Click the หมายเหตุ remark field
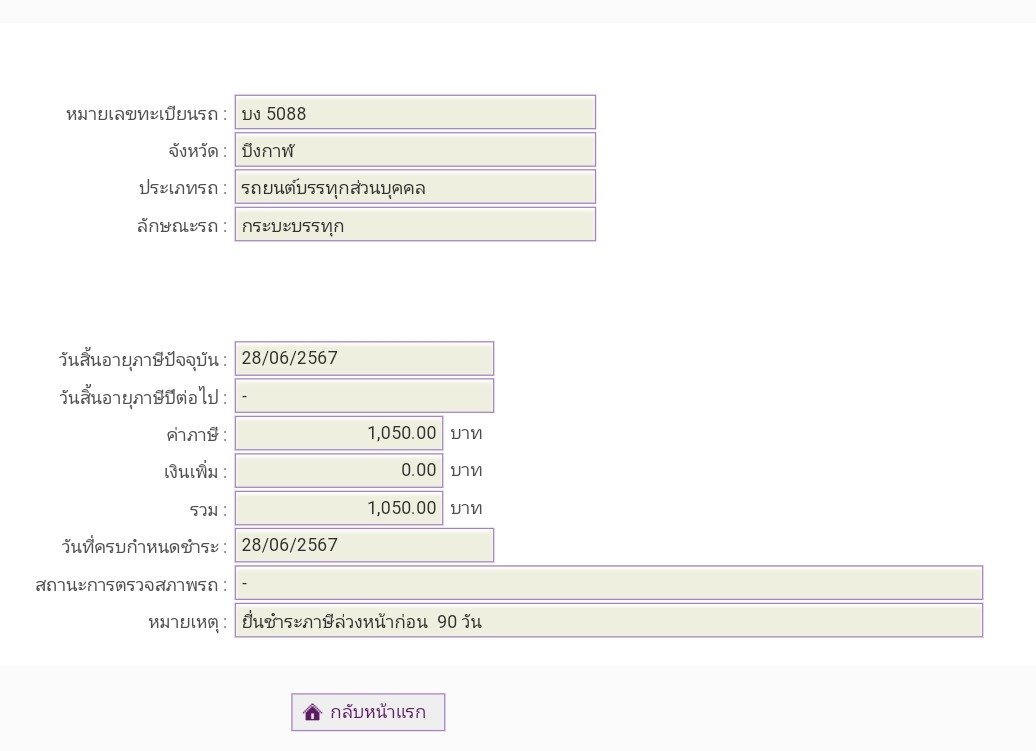The image size is (1036, 751). (609, 620)
